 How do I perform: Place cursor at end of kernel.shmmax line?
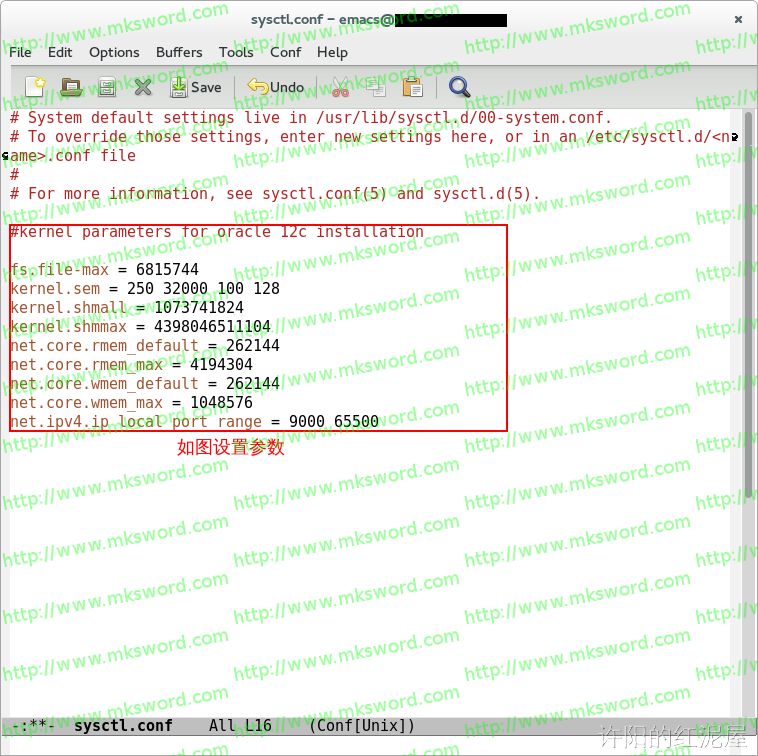[x=271, y=327]
